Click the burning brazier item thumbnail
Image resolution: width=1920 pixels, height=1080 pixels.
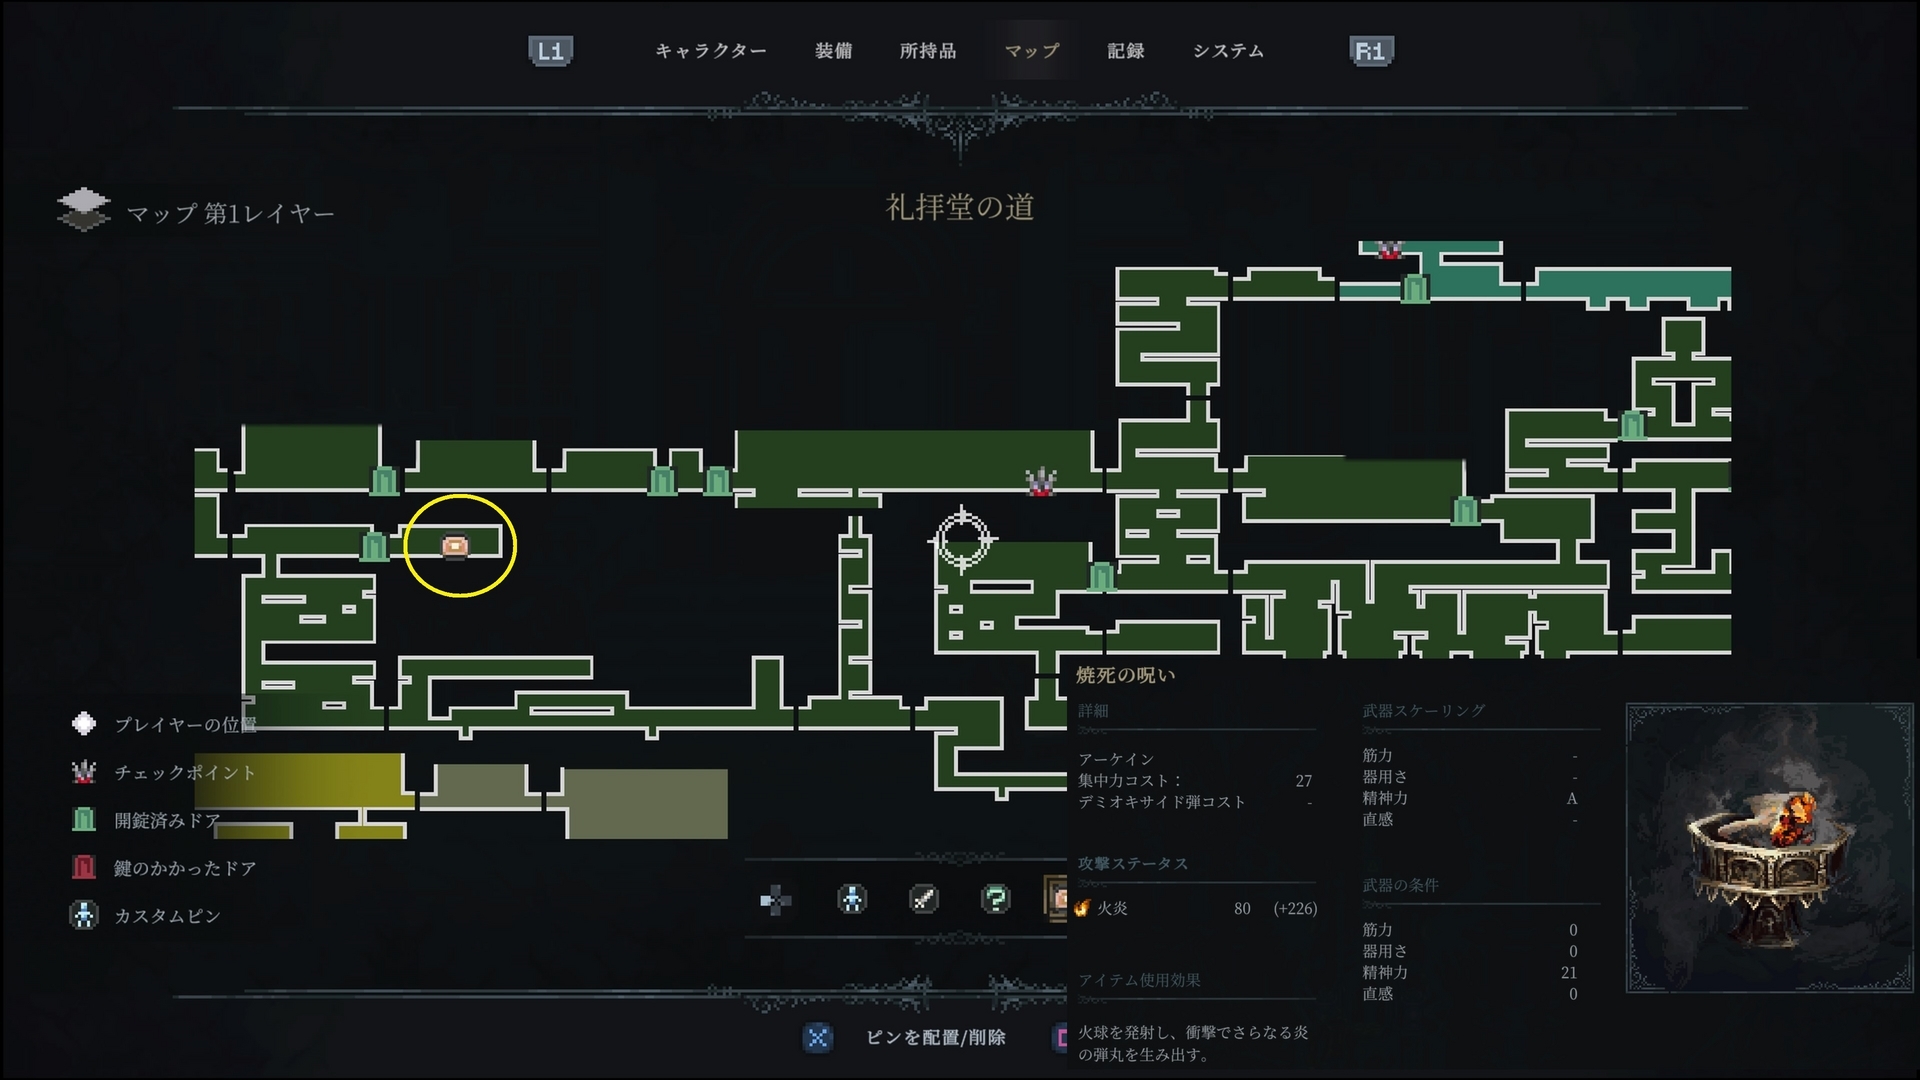[1770, 848]
